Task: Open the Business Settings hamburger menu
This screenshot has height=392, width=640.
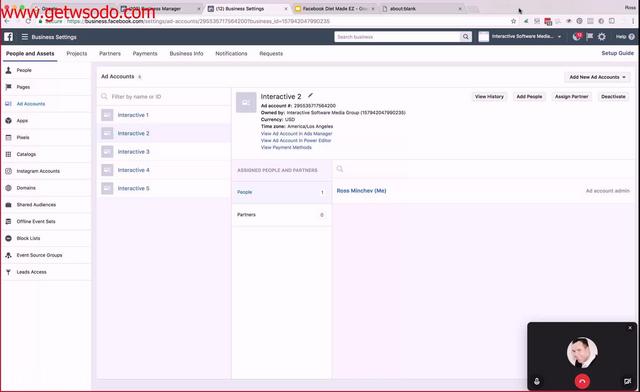Action: pyautogui.click(x=25, y=37)
